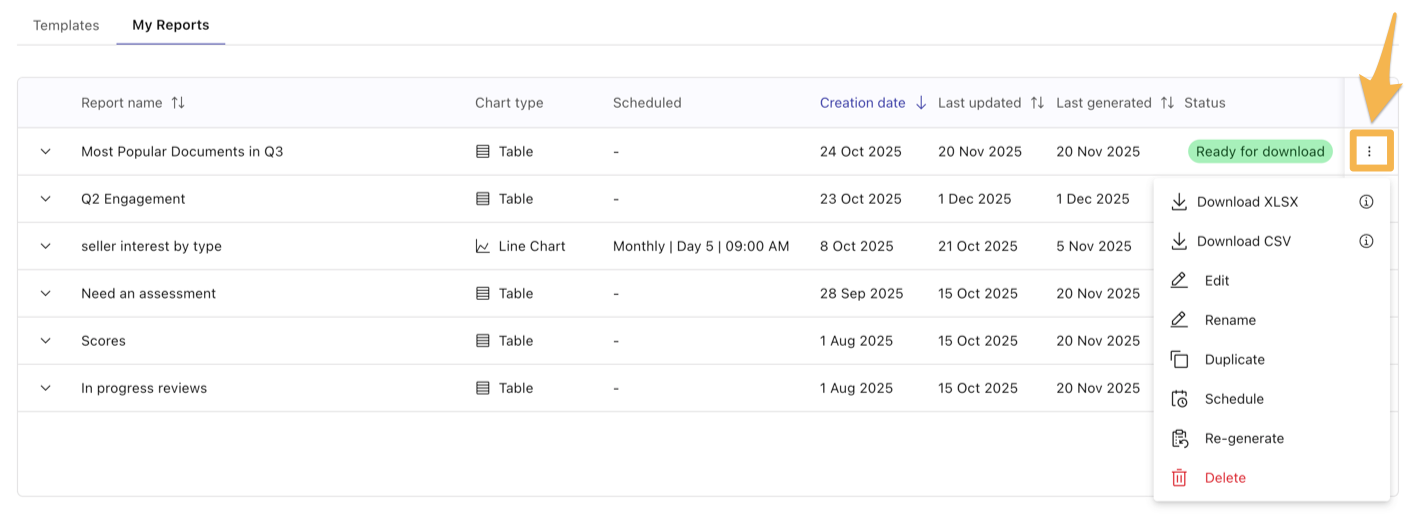This screenshot has width=1410, height=515.
Task: Click the Last updated sort arrows
Action: click(x=1037, y=103)
